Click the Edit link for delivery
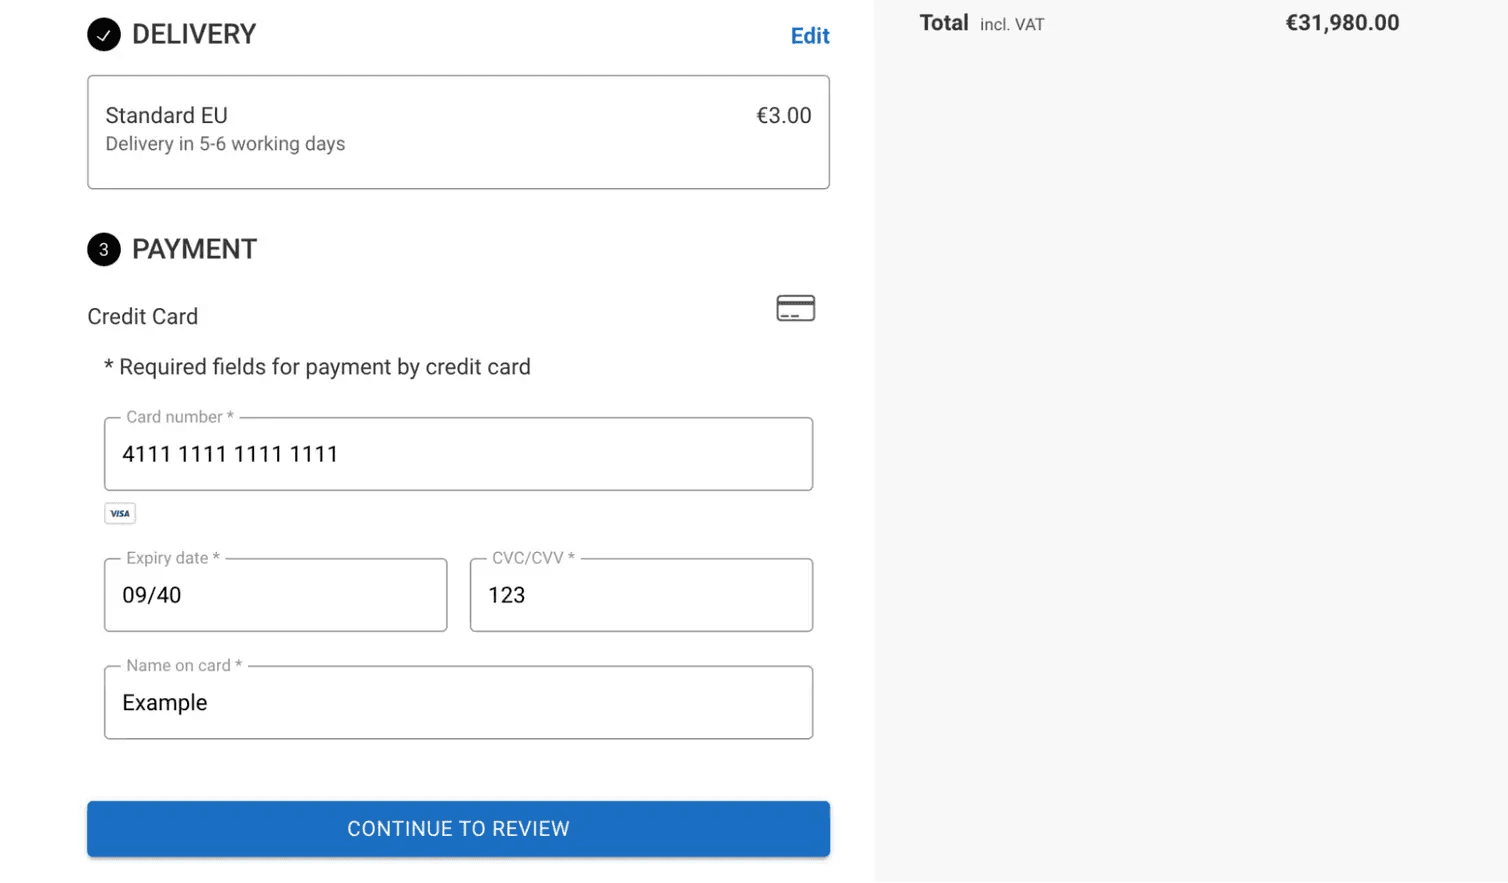Viewport: 1508px width, 883px height. click(x=810, y=35)
